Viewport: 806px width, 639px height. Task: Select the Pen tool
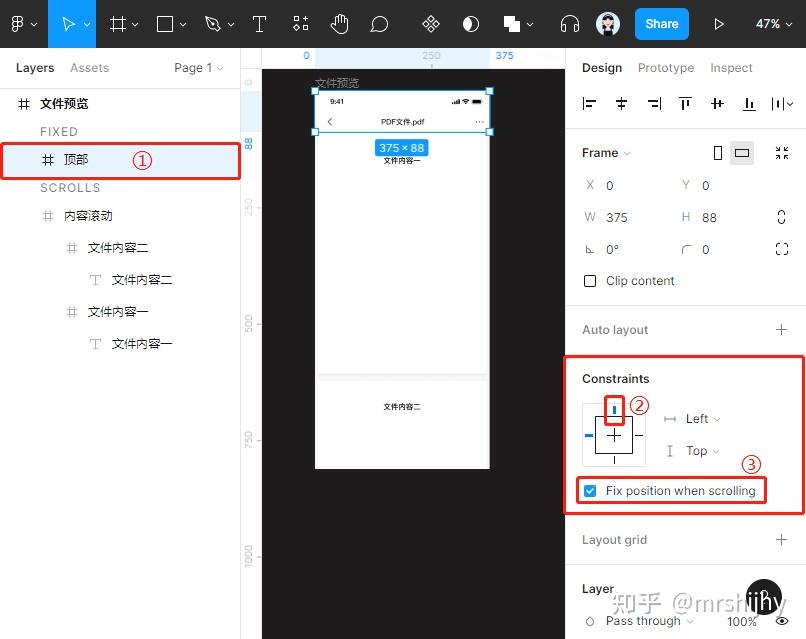213,23
